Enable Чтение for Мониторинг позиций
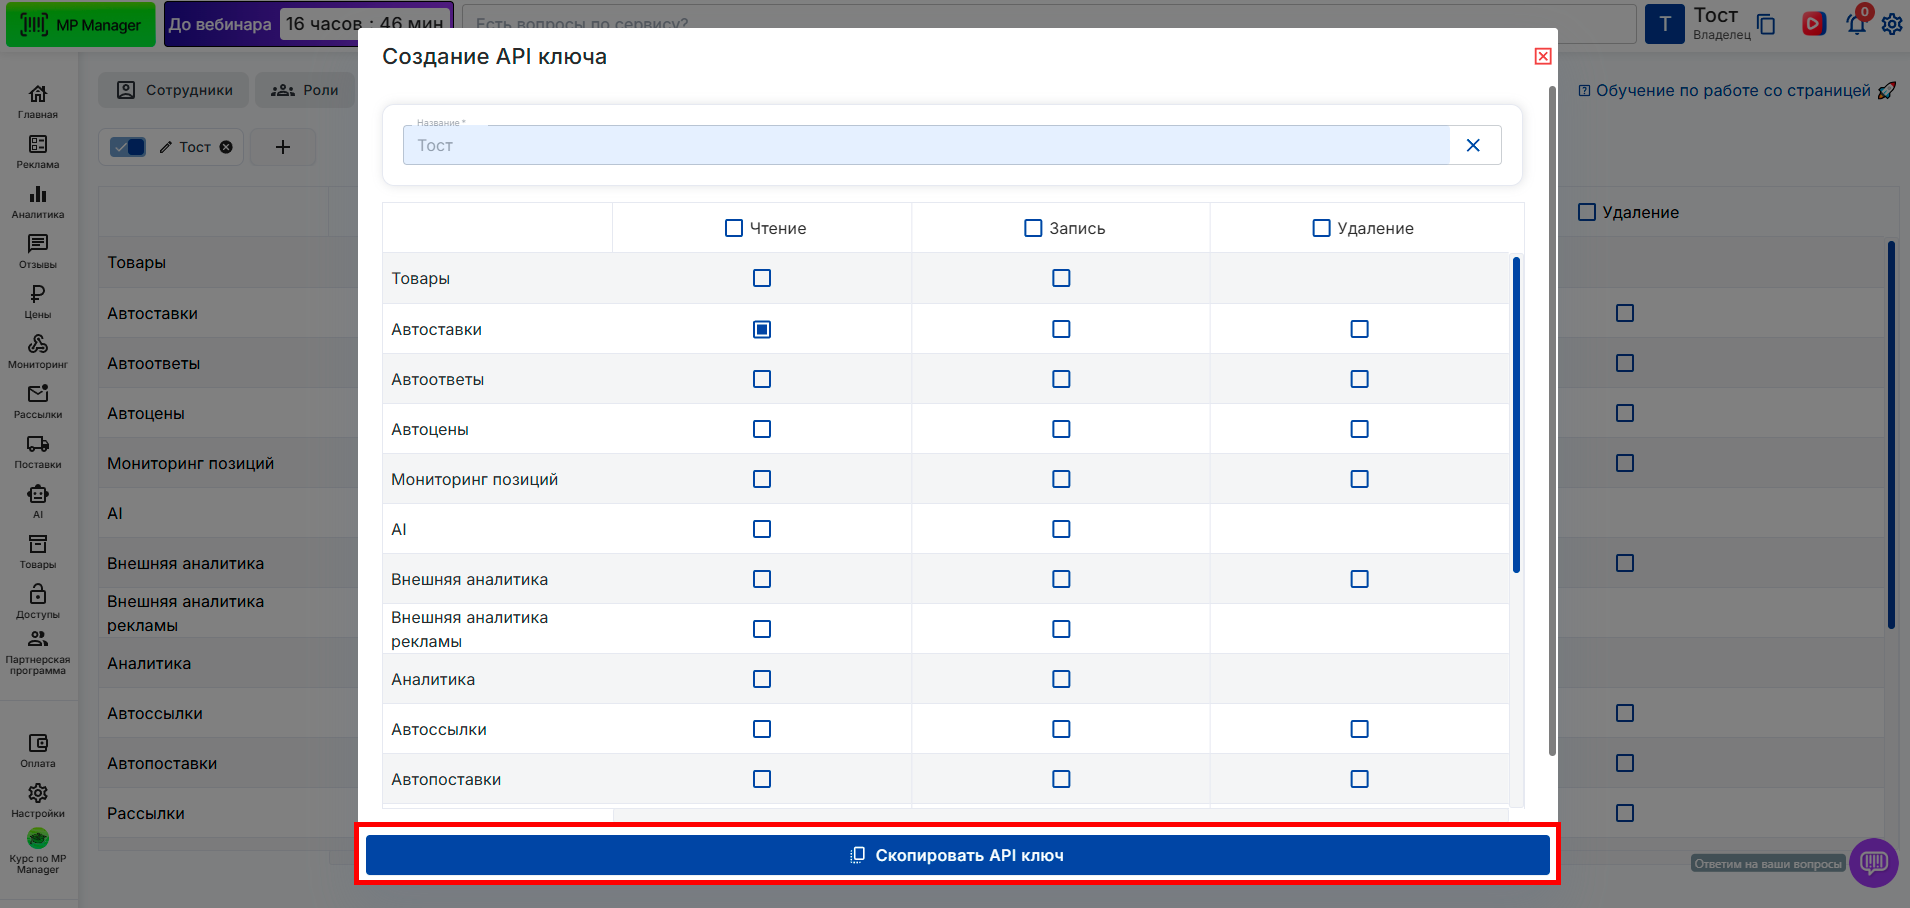 762,479
